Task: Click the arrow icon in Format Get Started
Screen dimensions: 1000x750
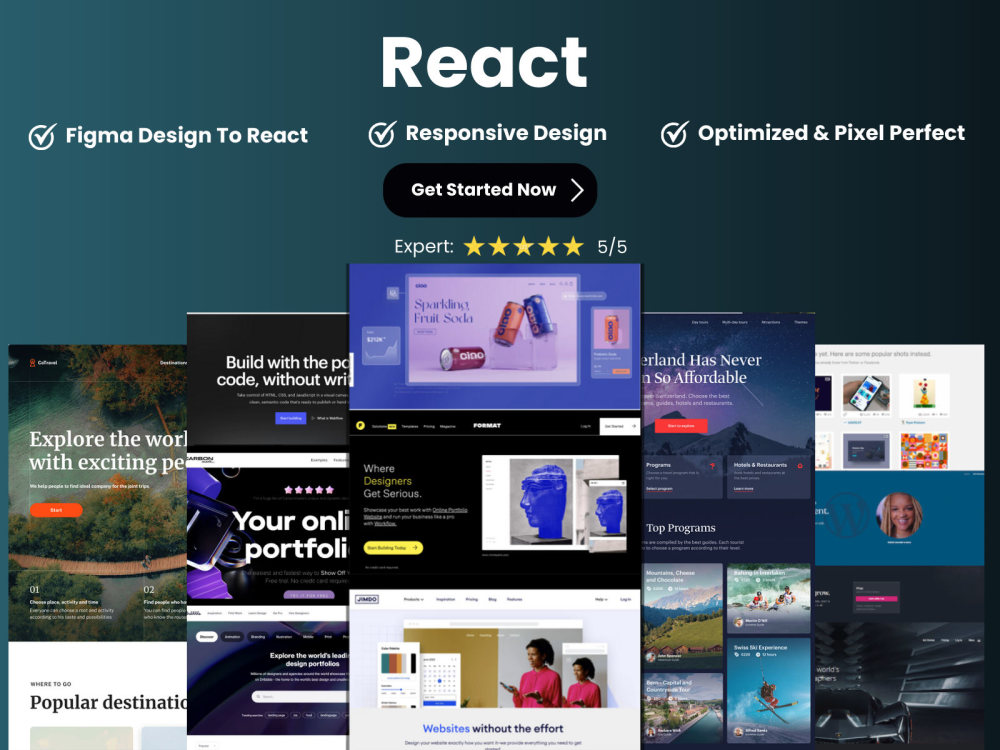Action: [633, 426]
